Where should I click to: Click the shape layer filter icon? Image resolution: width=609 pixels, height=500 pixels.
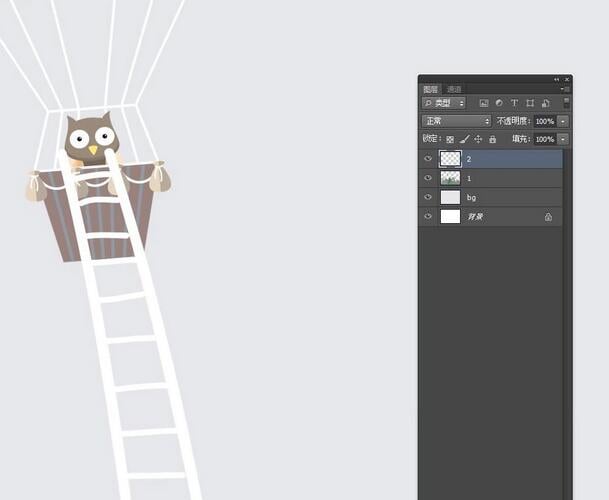pos(529,103)
